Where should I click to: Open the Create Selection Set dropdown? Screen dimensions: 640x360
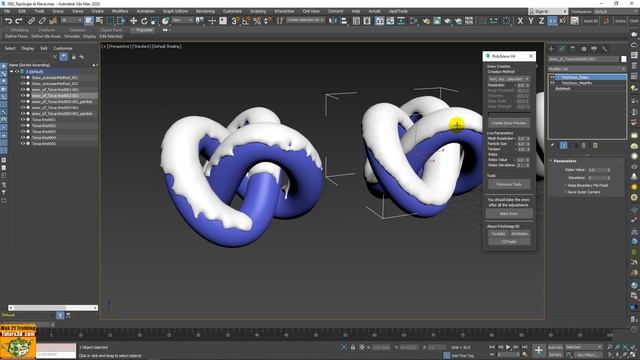pyautogui.click(x=304, y=20)
